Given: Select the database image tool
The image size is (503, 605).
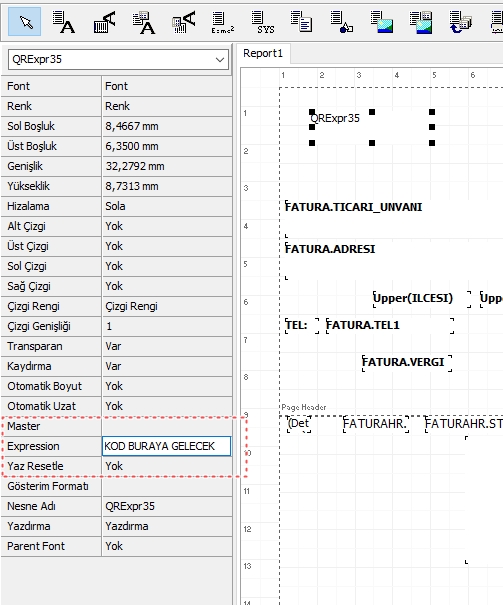Looking at the screenshot, I should point(421,22).
